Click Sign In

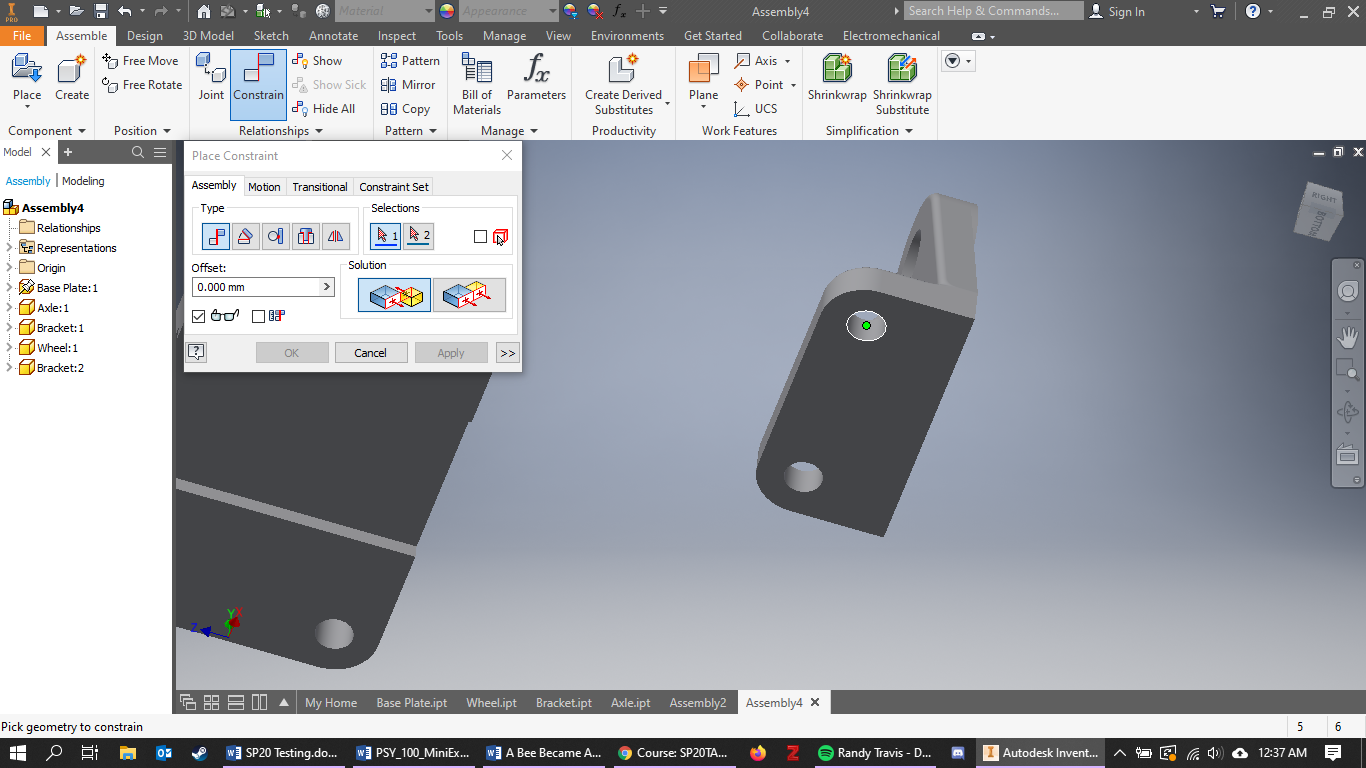pos(1126,11)
